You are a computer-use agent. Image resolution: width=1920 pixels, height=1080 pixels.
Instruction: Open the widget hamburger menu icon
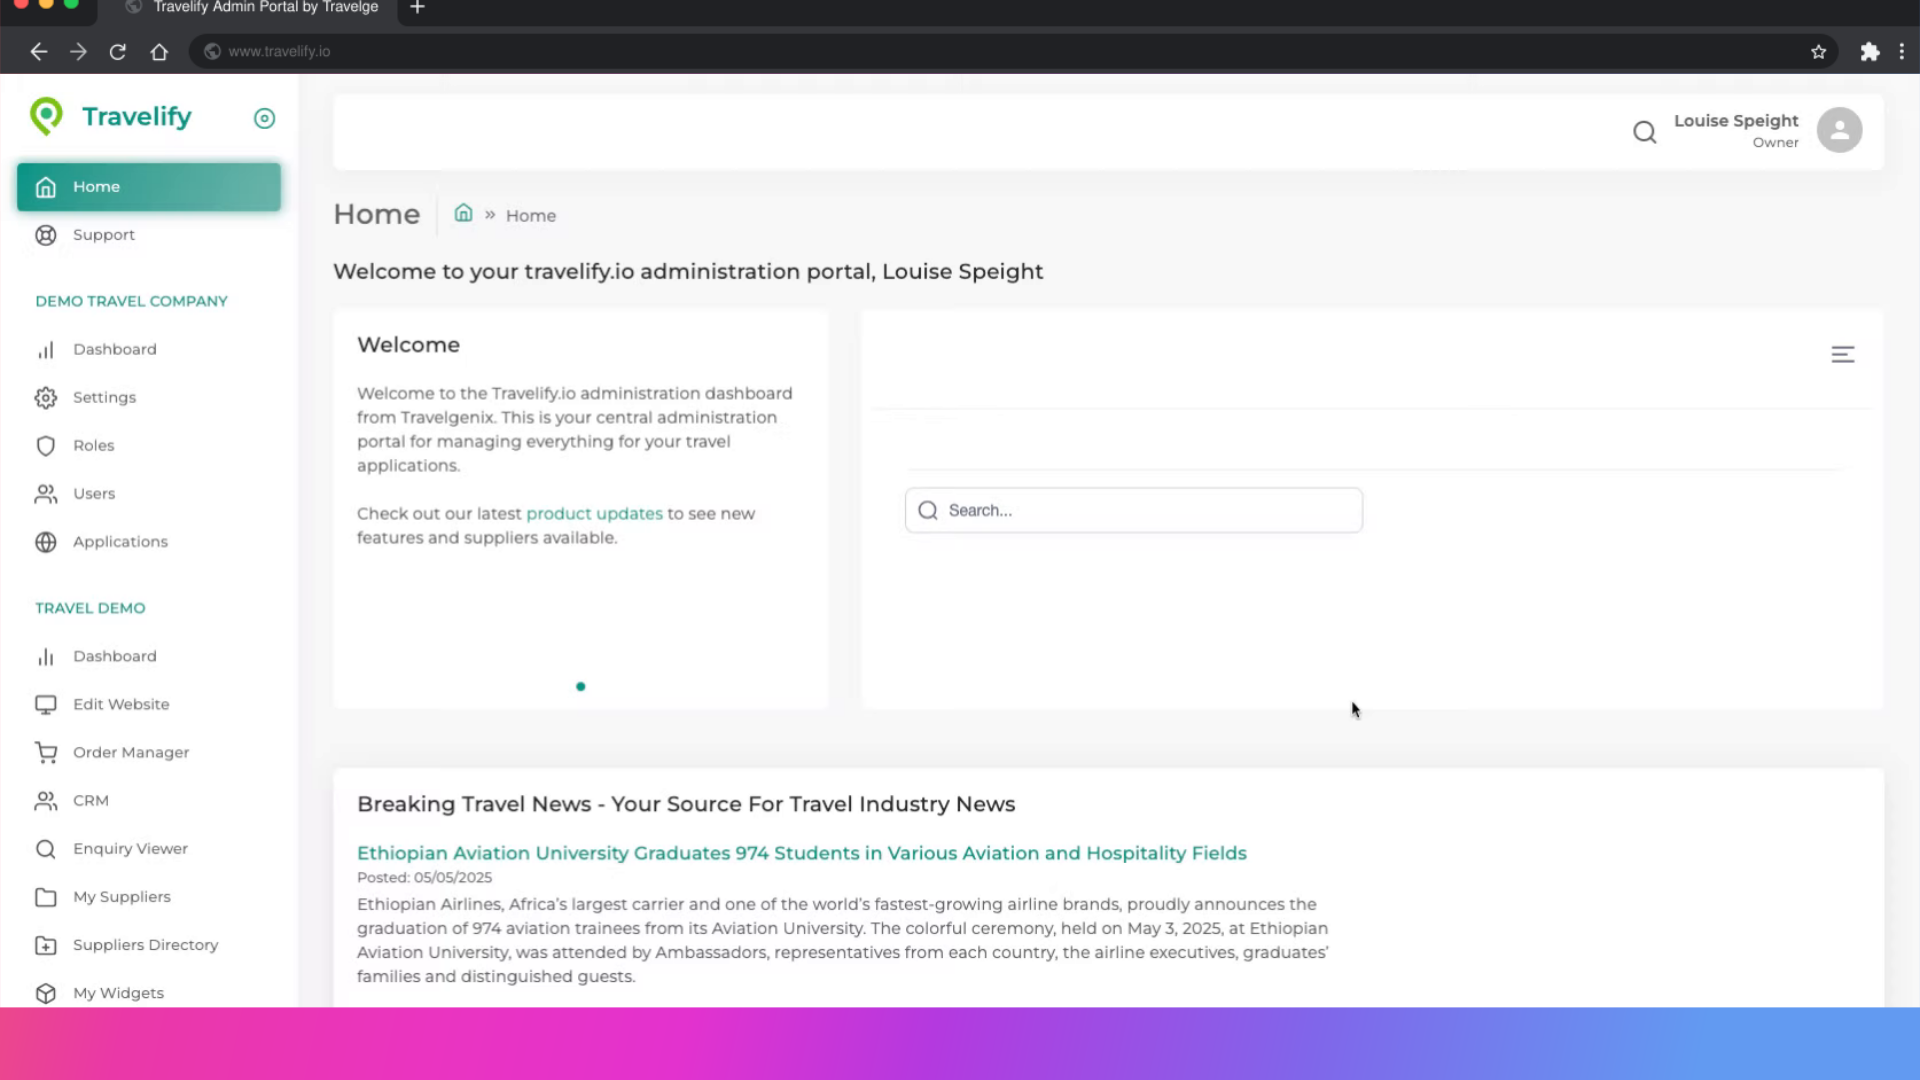(x=1843, y=354)
